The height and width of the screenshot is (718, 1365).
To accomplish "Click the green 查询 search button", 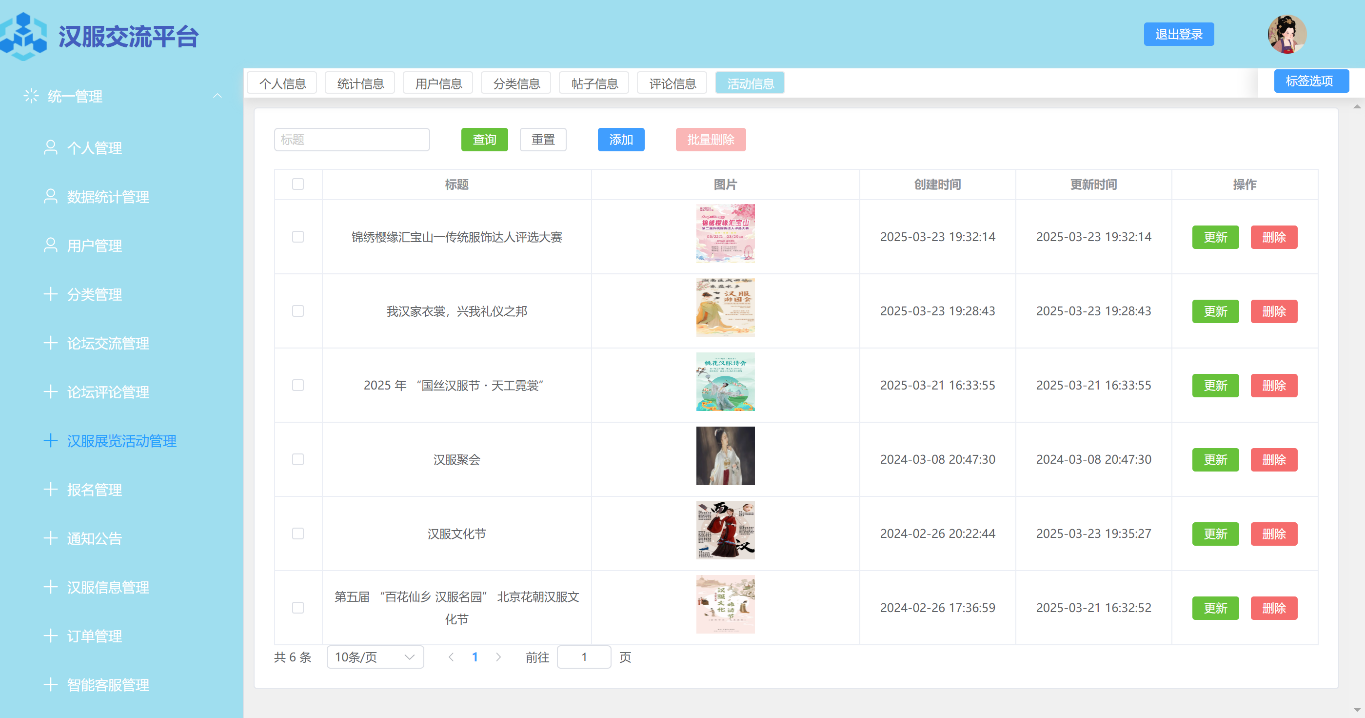I will pos(484,139).
